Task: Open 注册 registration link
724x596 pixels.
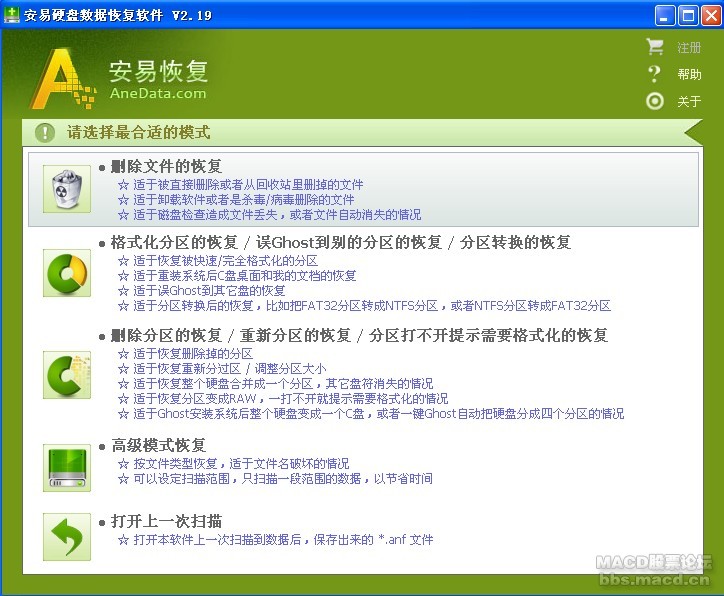Action: tap(689, 48)
